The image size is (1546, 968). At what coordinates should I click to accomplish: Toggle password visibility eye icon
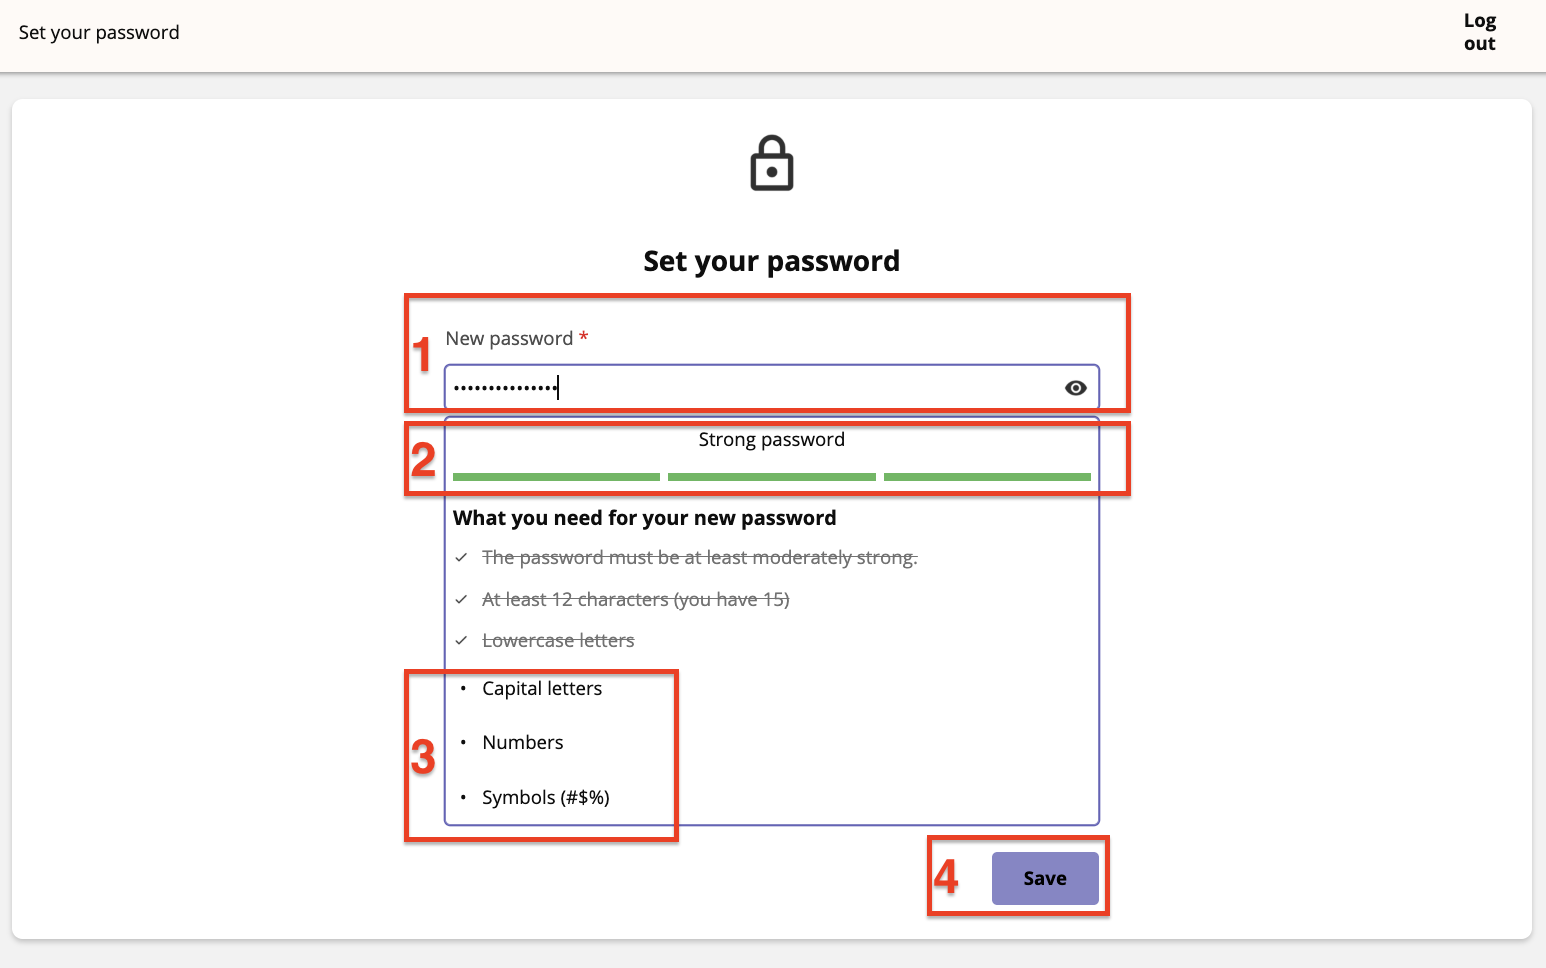(x=1075, y=388)
